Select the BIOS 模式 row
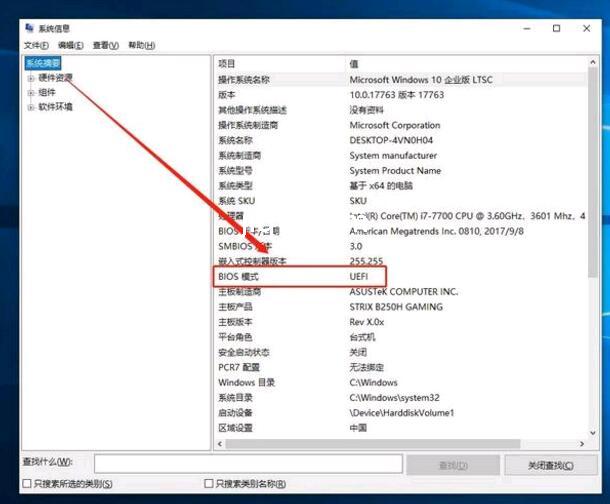This screenshot has width=610, height=504. click(x=300, y=275)
